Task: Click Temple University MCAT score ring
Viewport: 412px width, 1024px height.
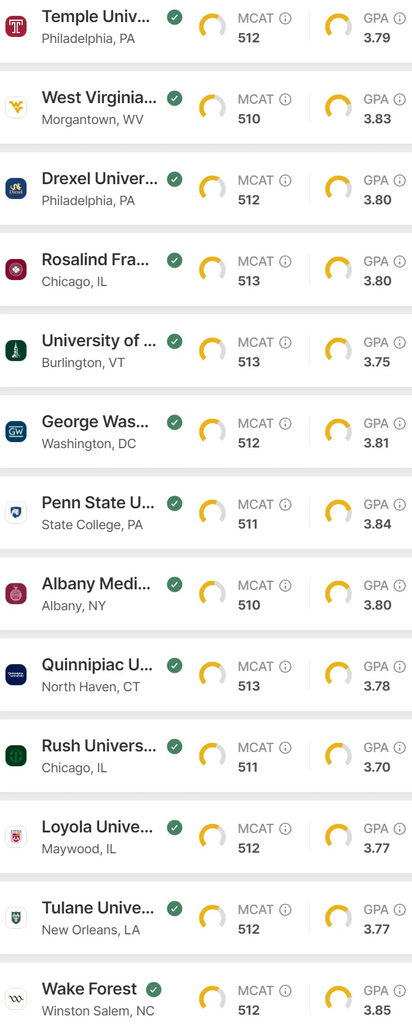Action: (212, 27)
